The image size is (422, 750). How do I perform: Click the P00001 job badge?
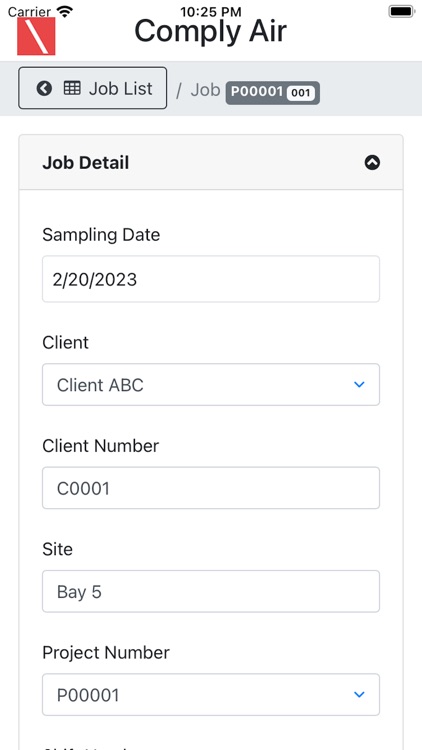click(x=273, y=92)
